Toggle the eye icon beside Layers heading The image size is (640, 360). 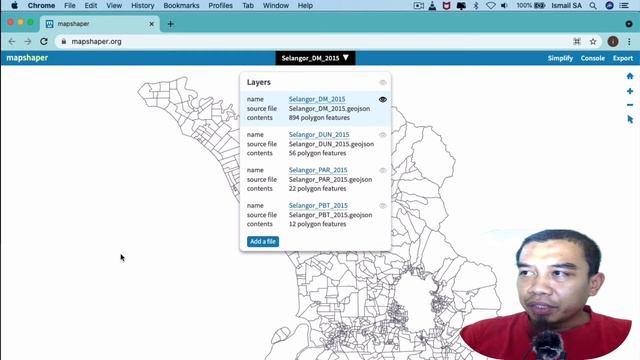click(x=382, y=83)
